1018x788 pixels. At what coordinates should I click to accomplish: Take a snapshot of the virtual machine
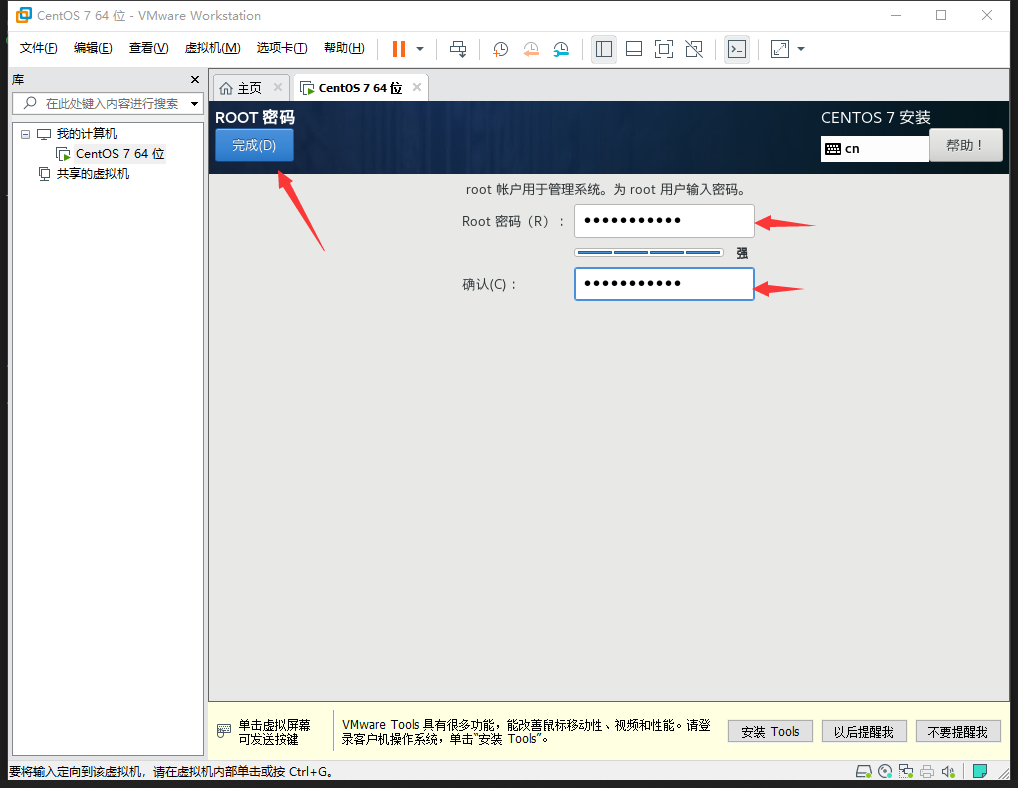500,48
